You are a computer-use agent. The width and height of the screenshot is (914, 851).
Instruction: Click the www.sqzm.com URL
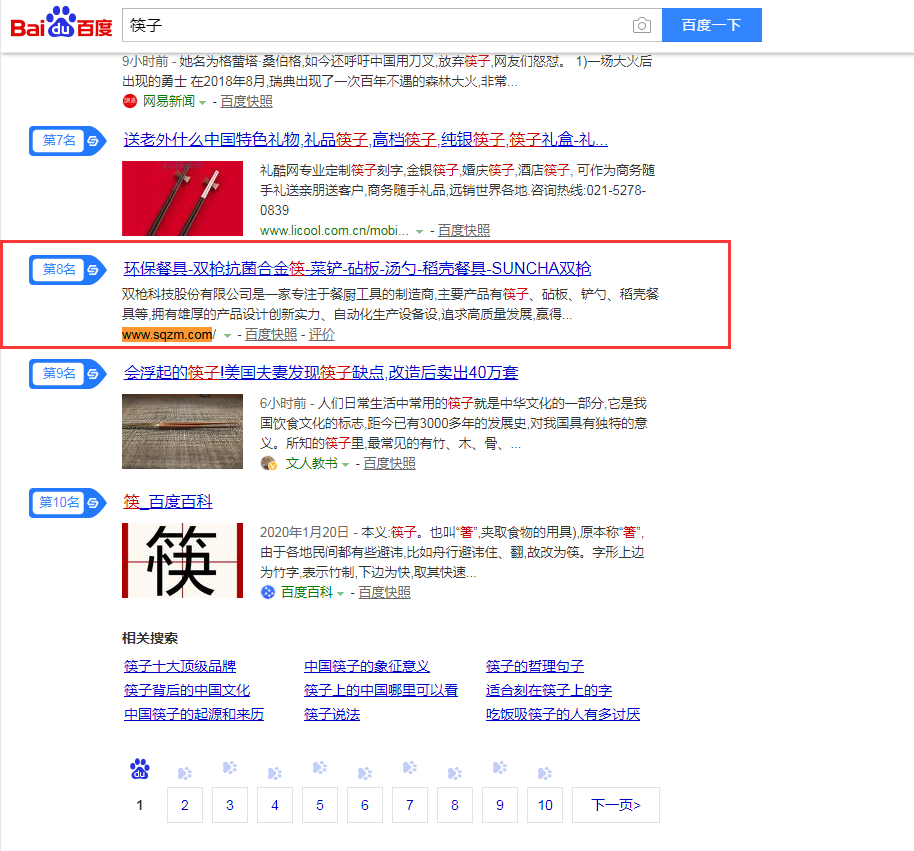(168, 335)
